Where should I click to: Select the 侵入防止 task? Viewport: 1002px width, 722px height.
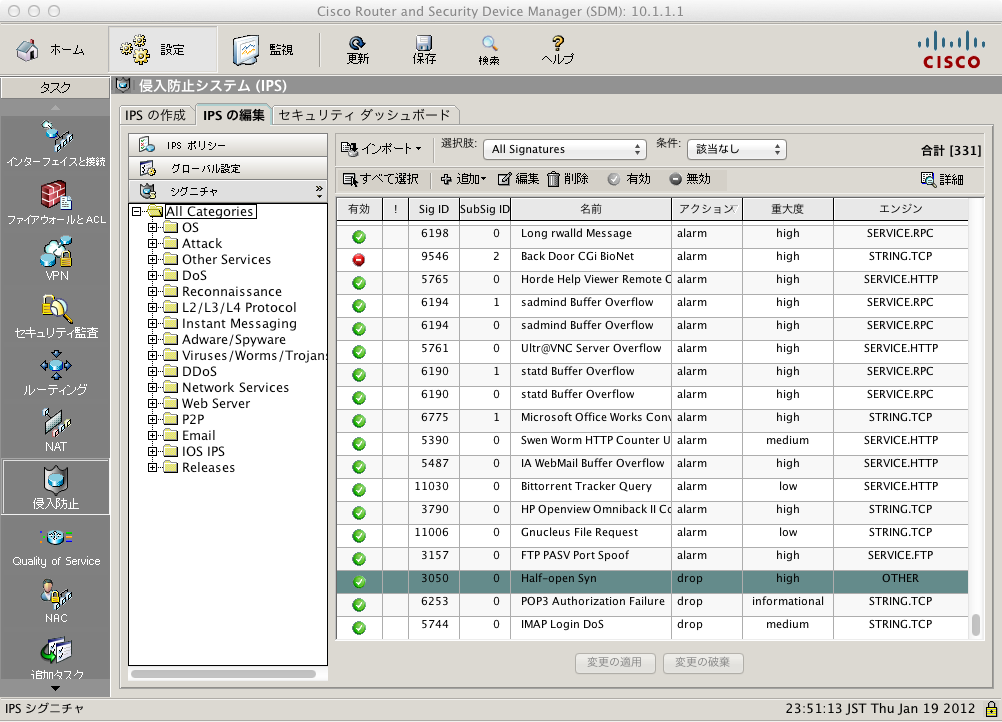(x=56, y=488)
